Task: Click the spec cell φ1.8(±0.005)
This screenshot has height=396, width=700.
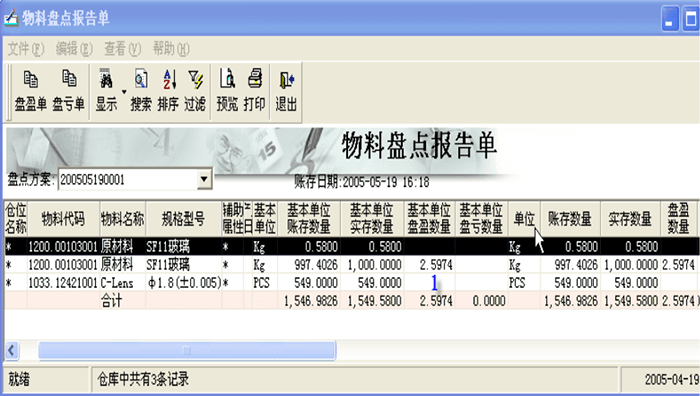Action: [x=183, y=283]
